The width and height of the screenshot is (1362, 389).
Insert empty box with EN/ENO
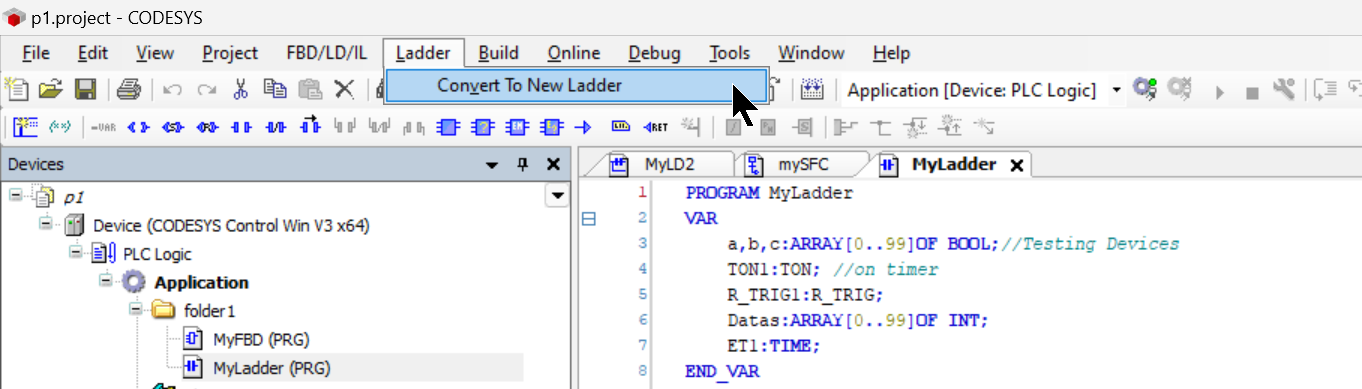pyautogui.click(x=552, y=127)
